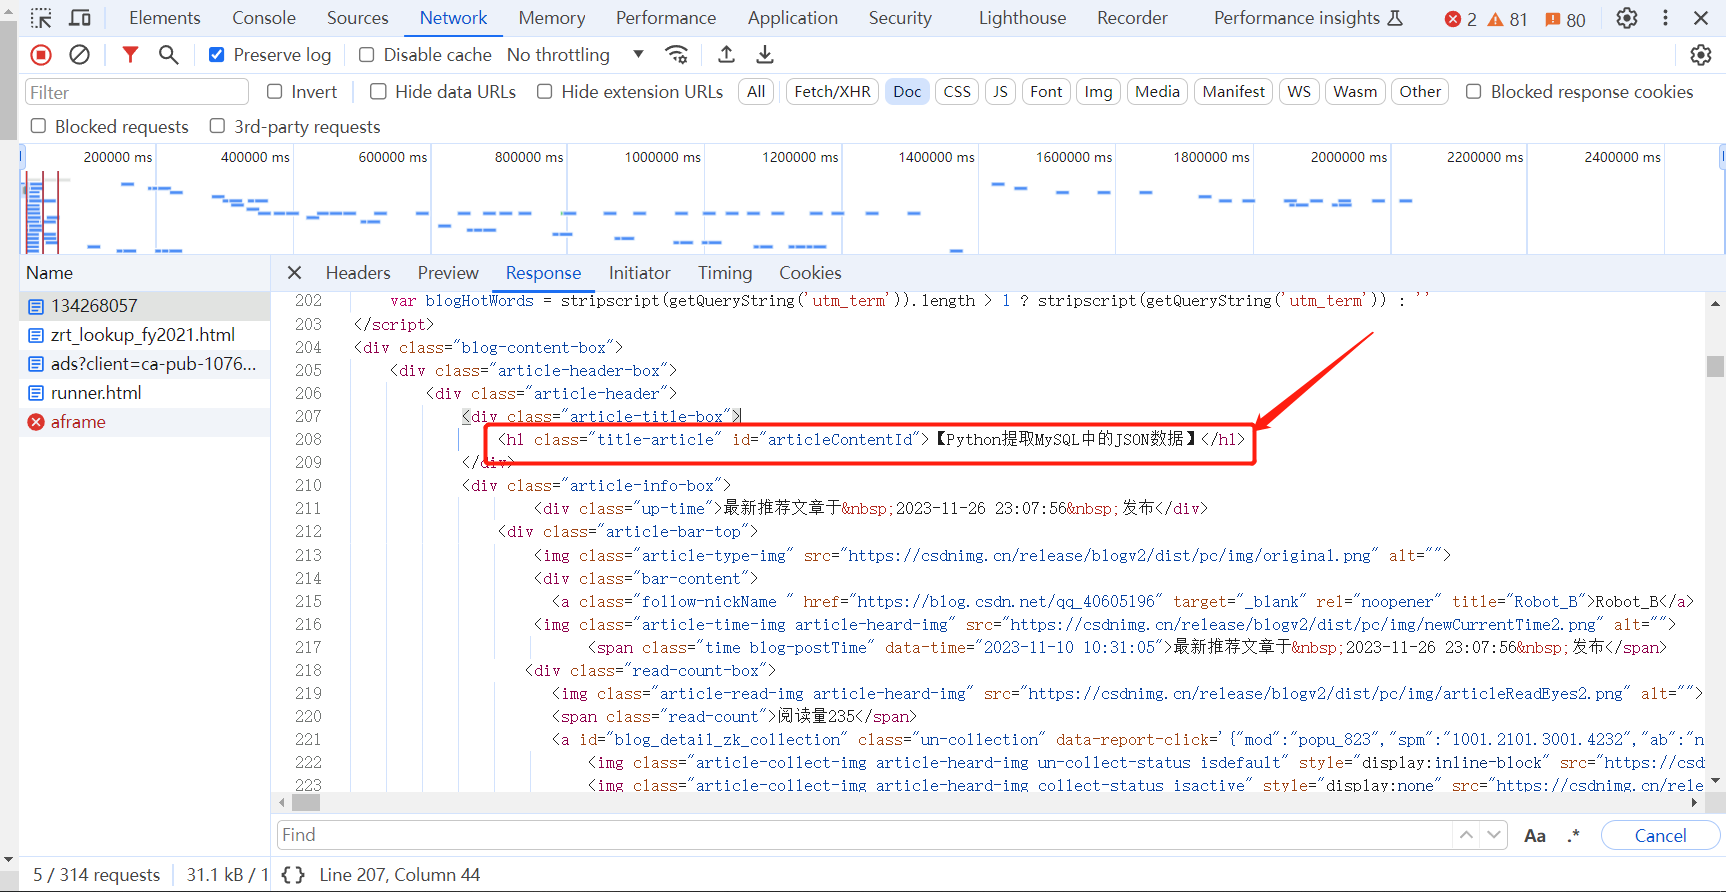
Task: Filter requests by JS type
Action: click(x=1000, y=92)
